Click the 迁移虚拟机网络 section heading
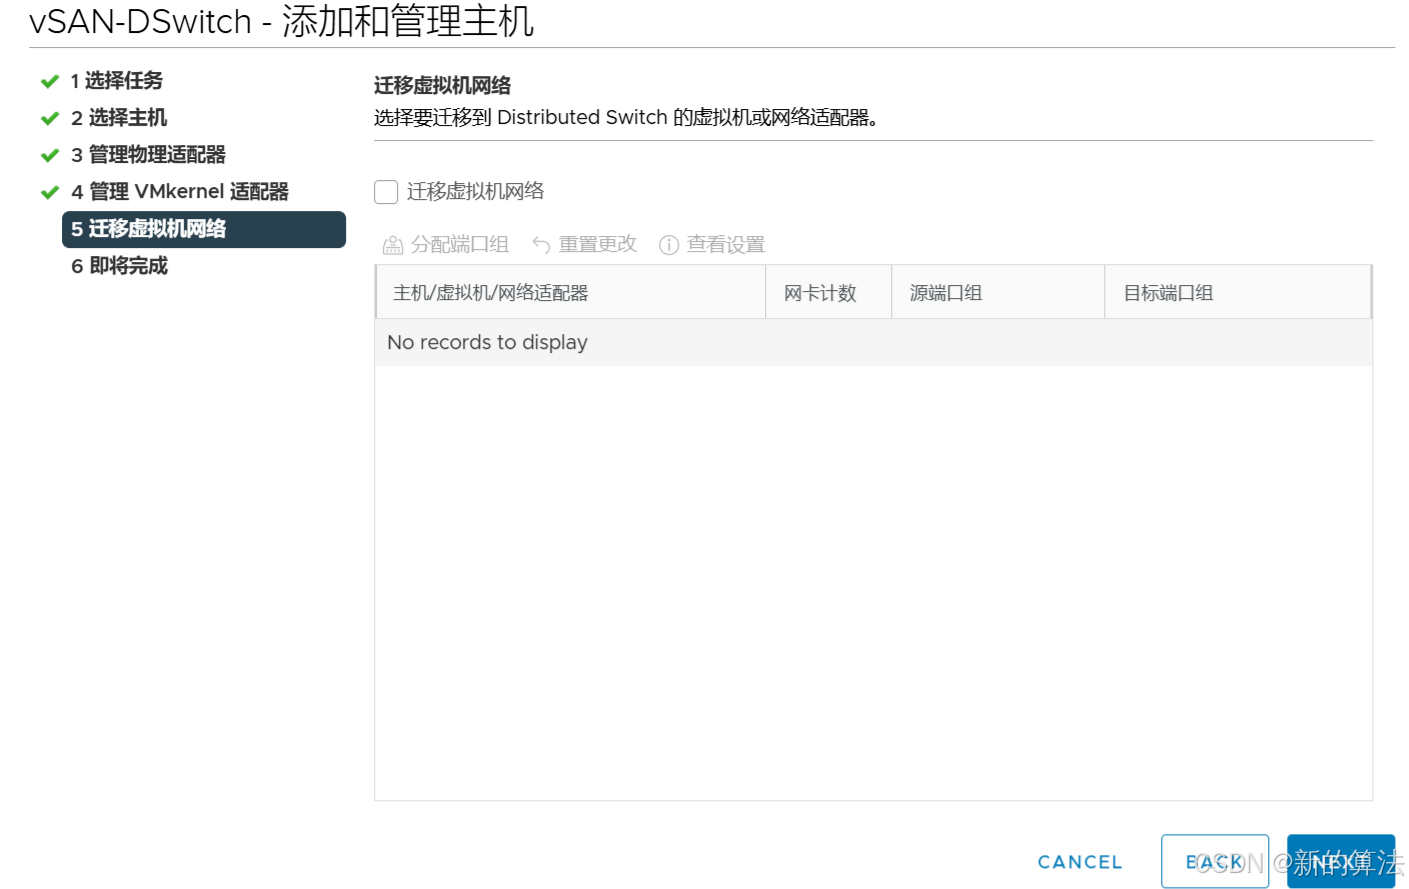 coord(443,86)
